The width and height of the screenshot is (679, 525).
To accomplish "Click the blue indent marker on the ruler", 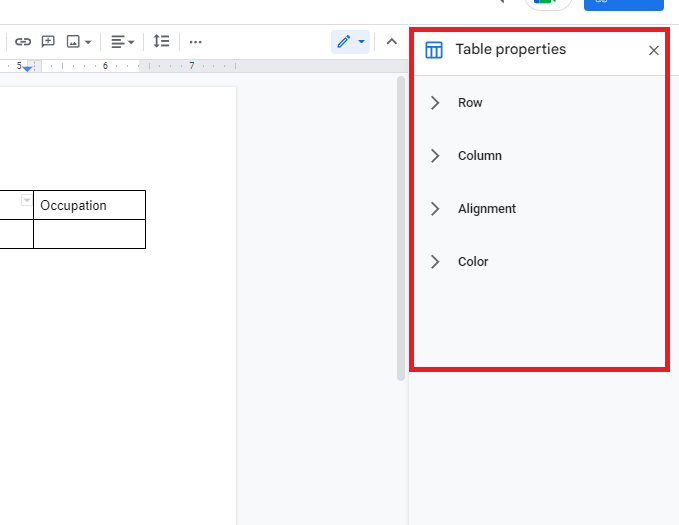I will pyautogui.click(x=27, y=68).
